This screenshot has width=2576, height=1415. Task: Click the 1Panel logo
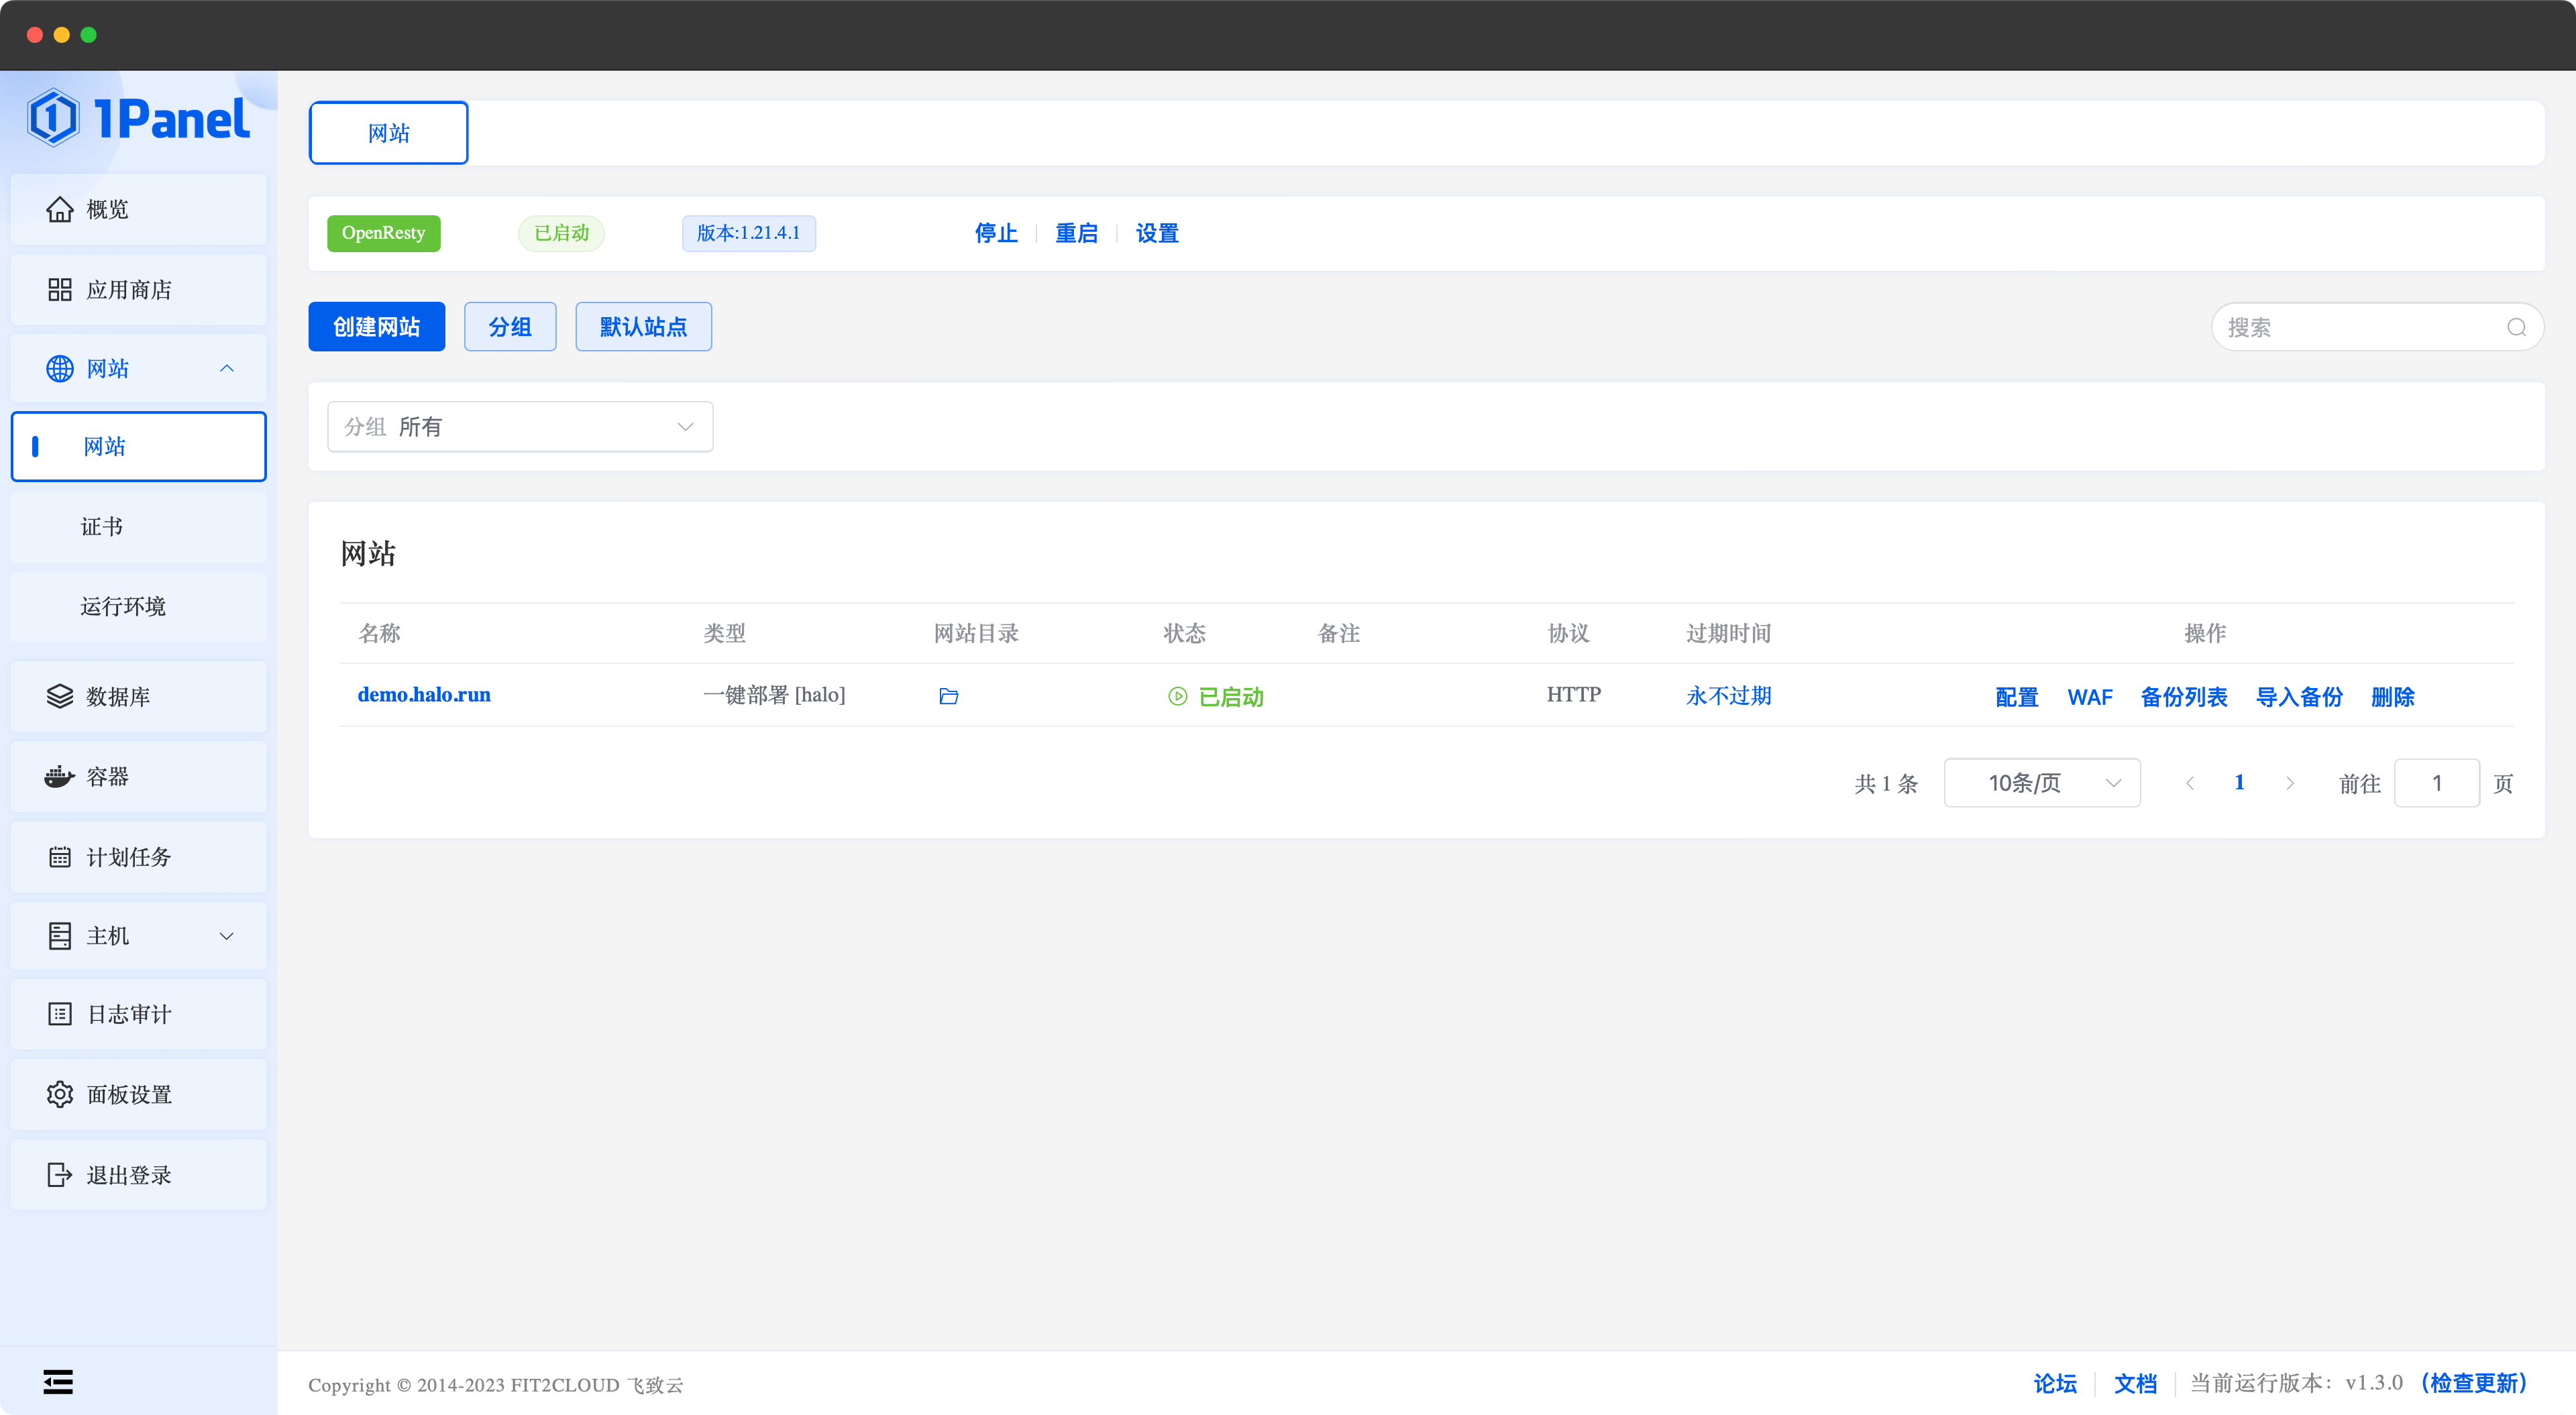[x=138, y=118]
